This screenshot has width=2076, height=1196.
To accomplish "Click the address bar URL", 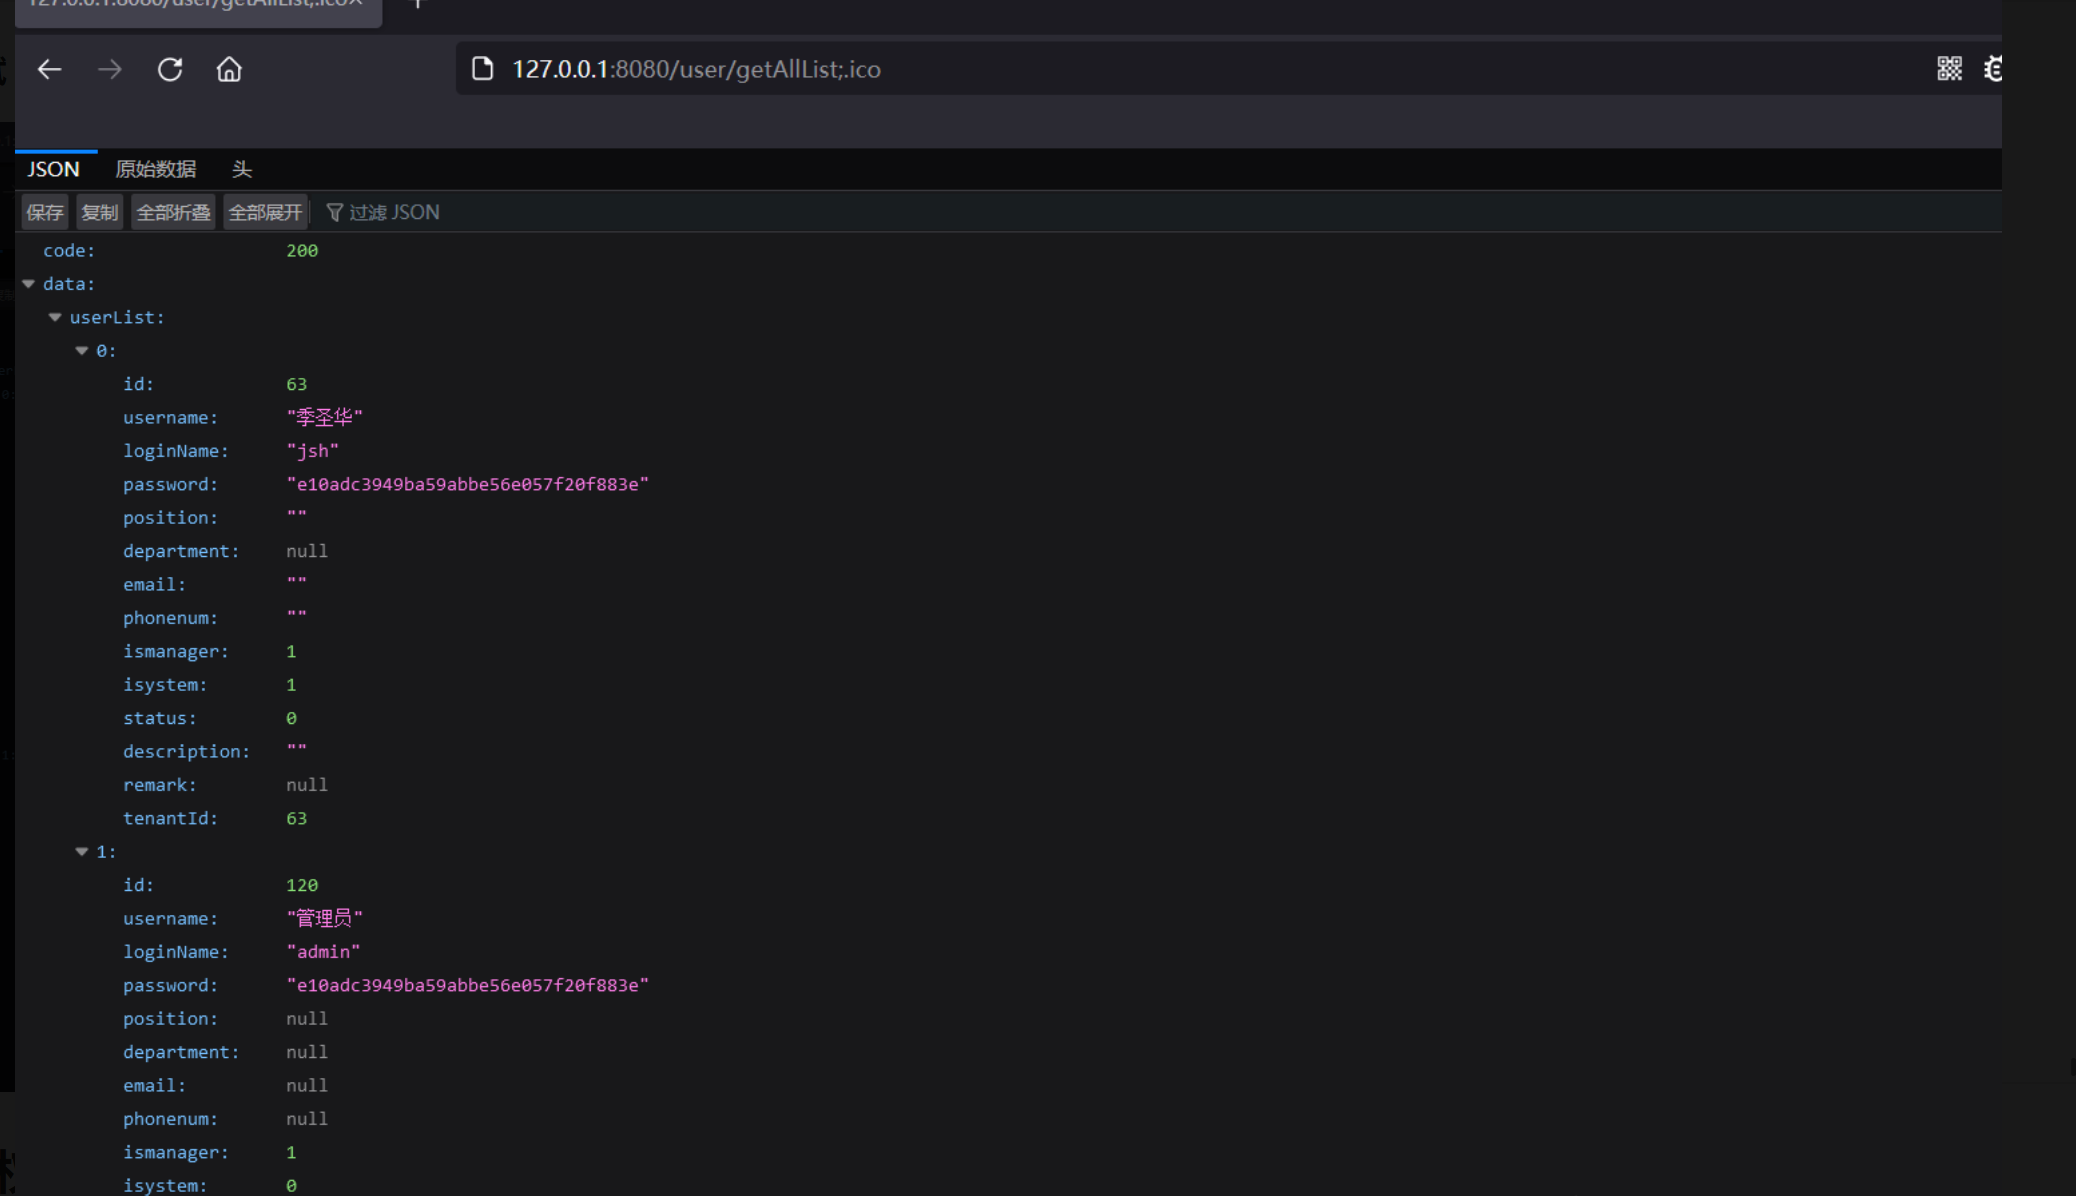I will [696, 69].
